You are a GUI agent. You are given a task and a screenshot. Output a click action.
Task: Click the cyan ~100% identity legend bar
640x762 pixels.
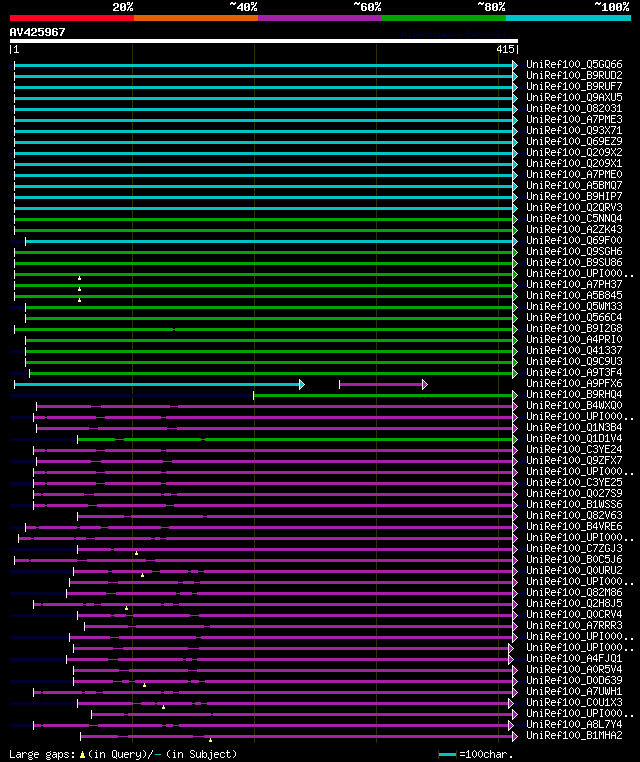point(568,18)
